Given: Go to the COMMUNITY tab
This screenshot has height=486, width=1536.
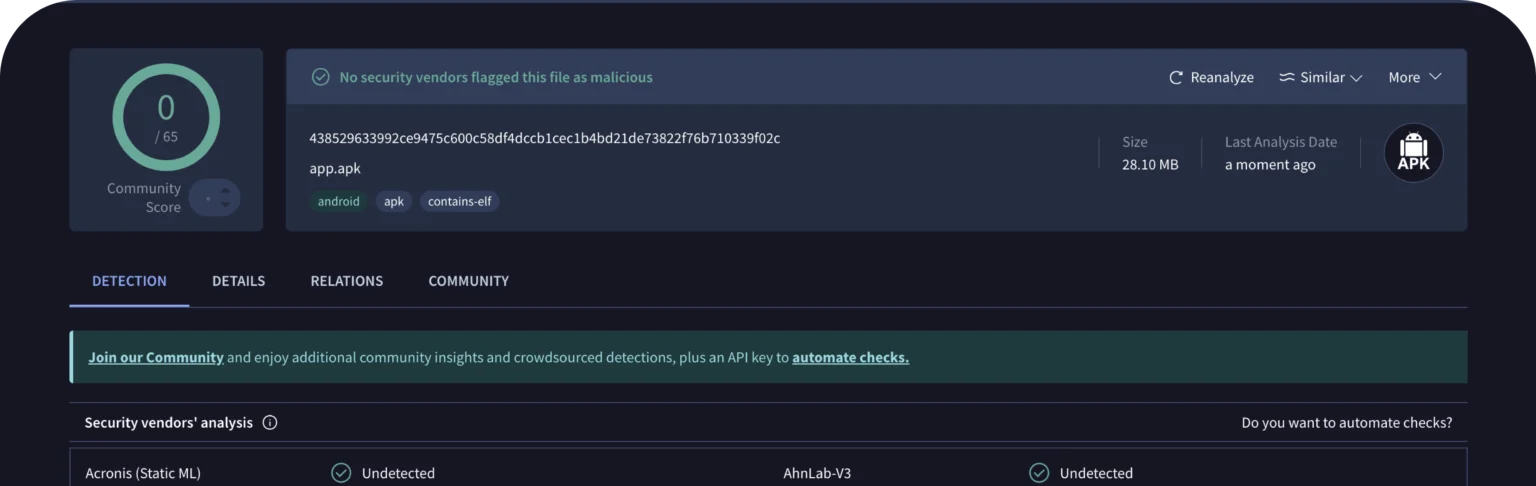Looking at the screenshot, I should coord(468,281).
